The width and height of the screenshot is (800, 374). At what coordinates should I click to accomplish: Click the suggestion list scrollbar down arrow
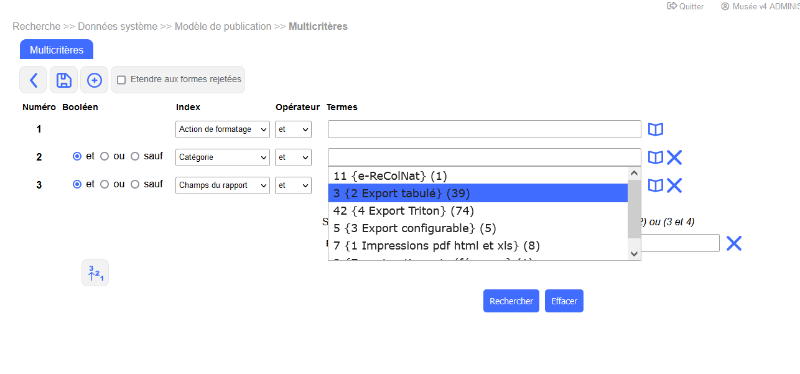(634, 253)
